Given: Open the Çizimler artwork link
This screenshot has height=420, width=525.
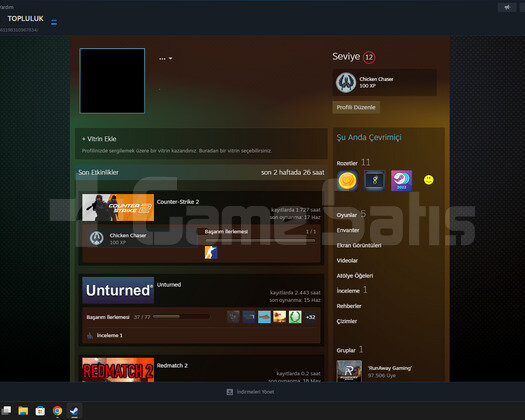Looking at the screenshot, I should point(347,321).
